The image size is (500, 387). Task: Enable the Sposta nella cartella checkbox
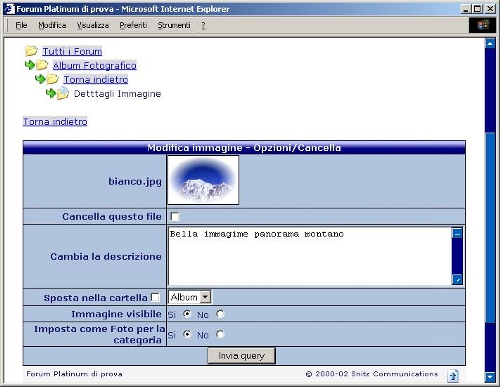coord(155,297)
